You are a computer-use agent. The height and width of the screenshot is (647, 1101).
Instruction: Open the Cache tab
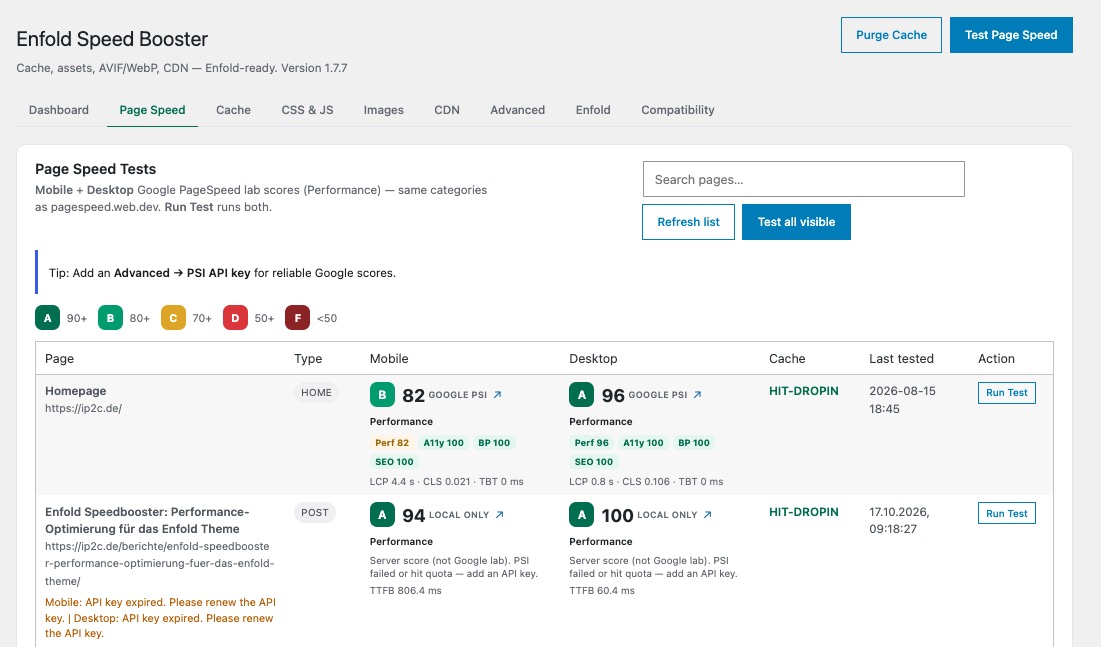pyautogui.click(x=233, y=110)
